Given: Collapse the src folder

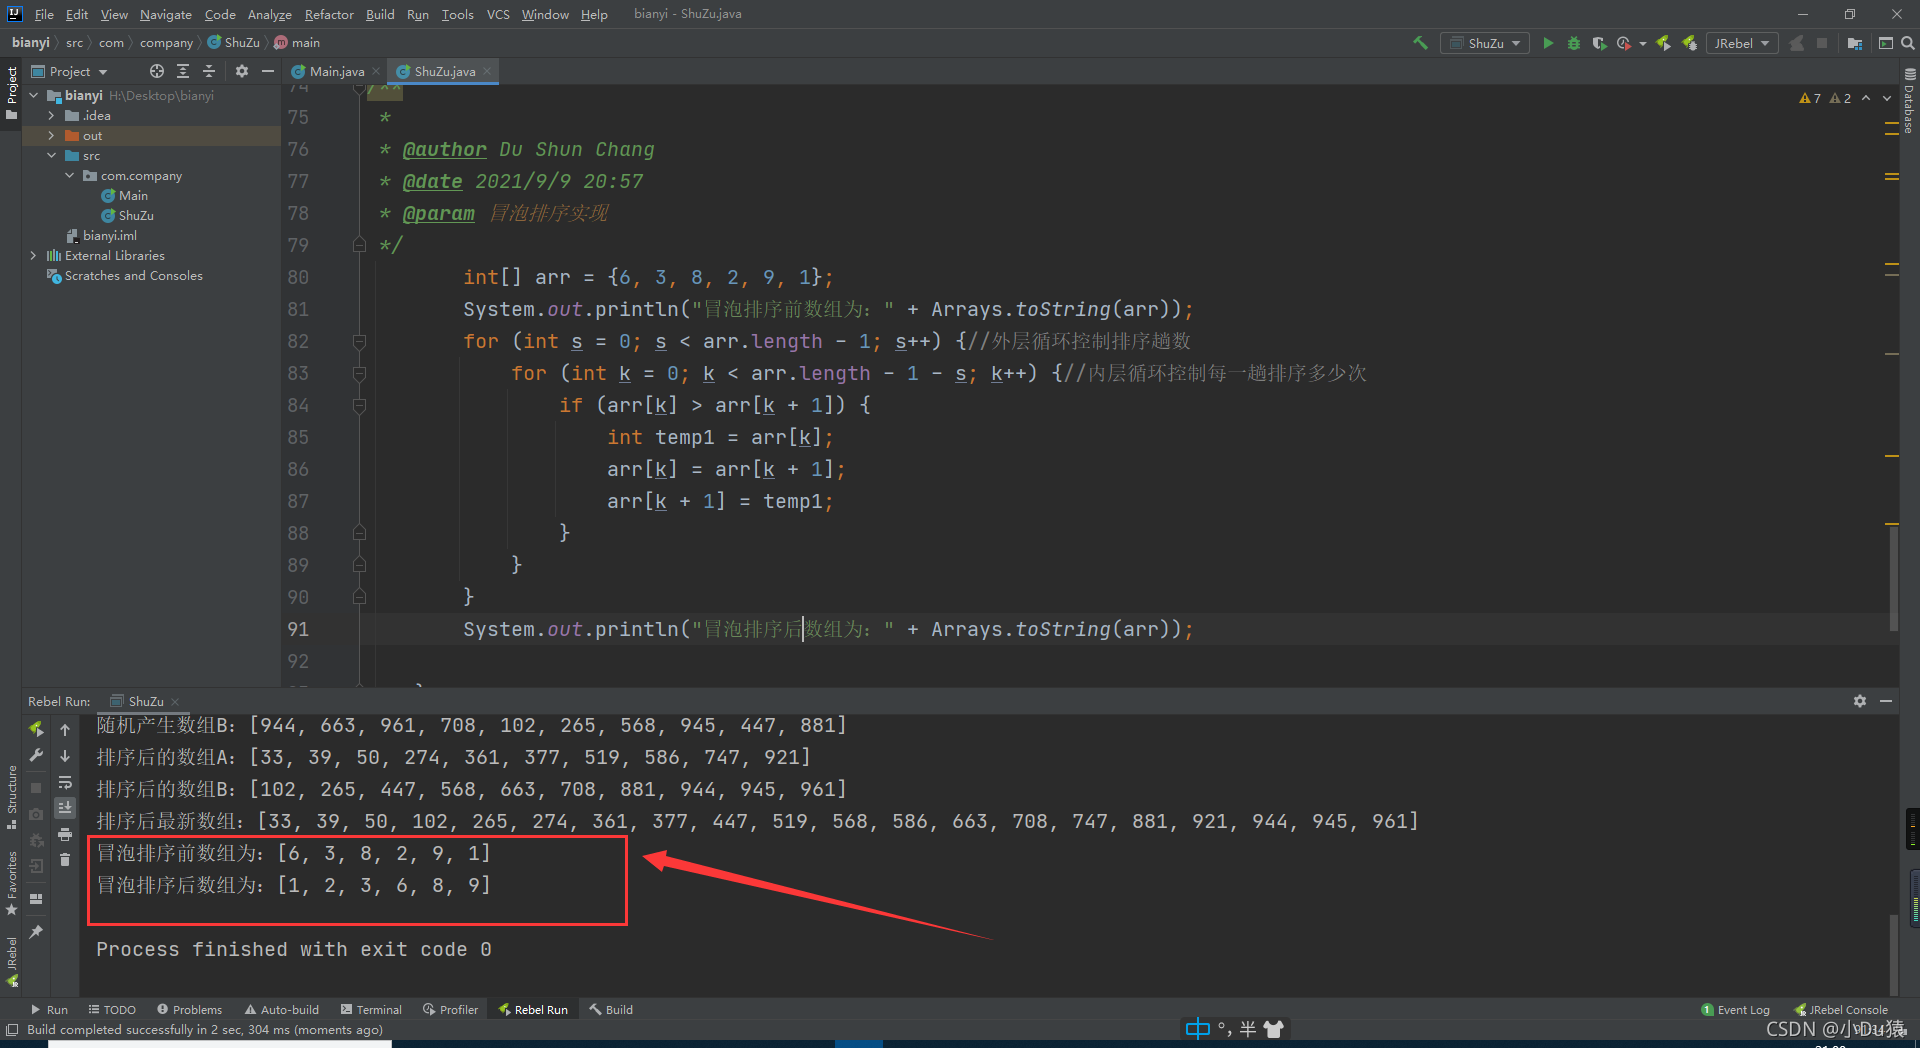Looking at the screenshot, I should click(x=51, y=155).
